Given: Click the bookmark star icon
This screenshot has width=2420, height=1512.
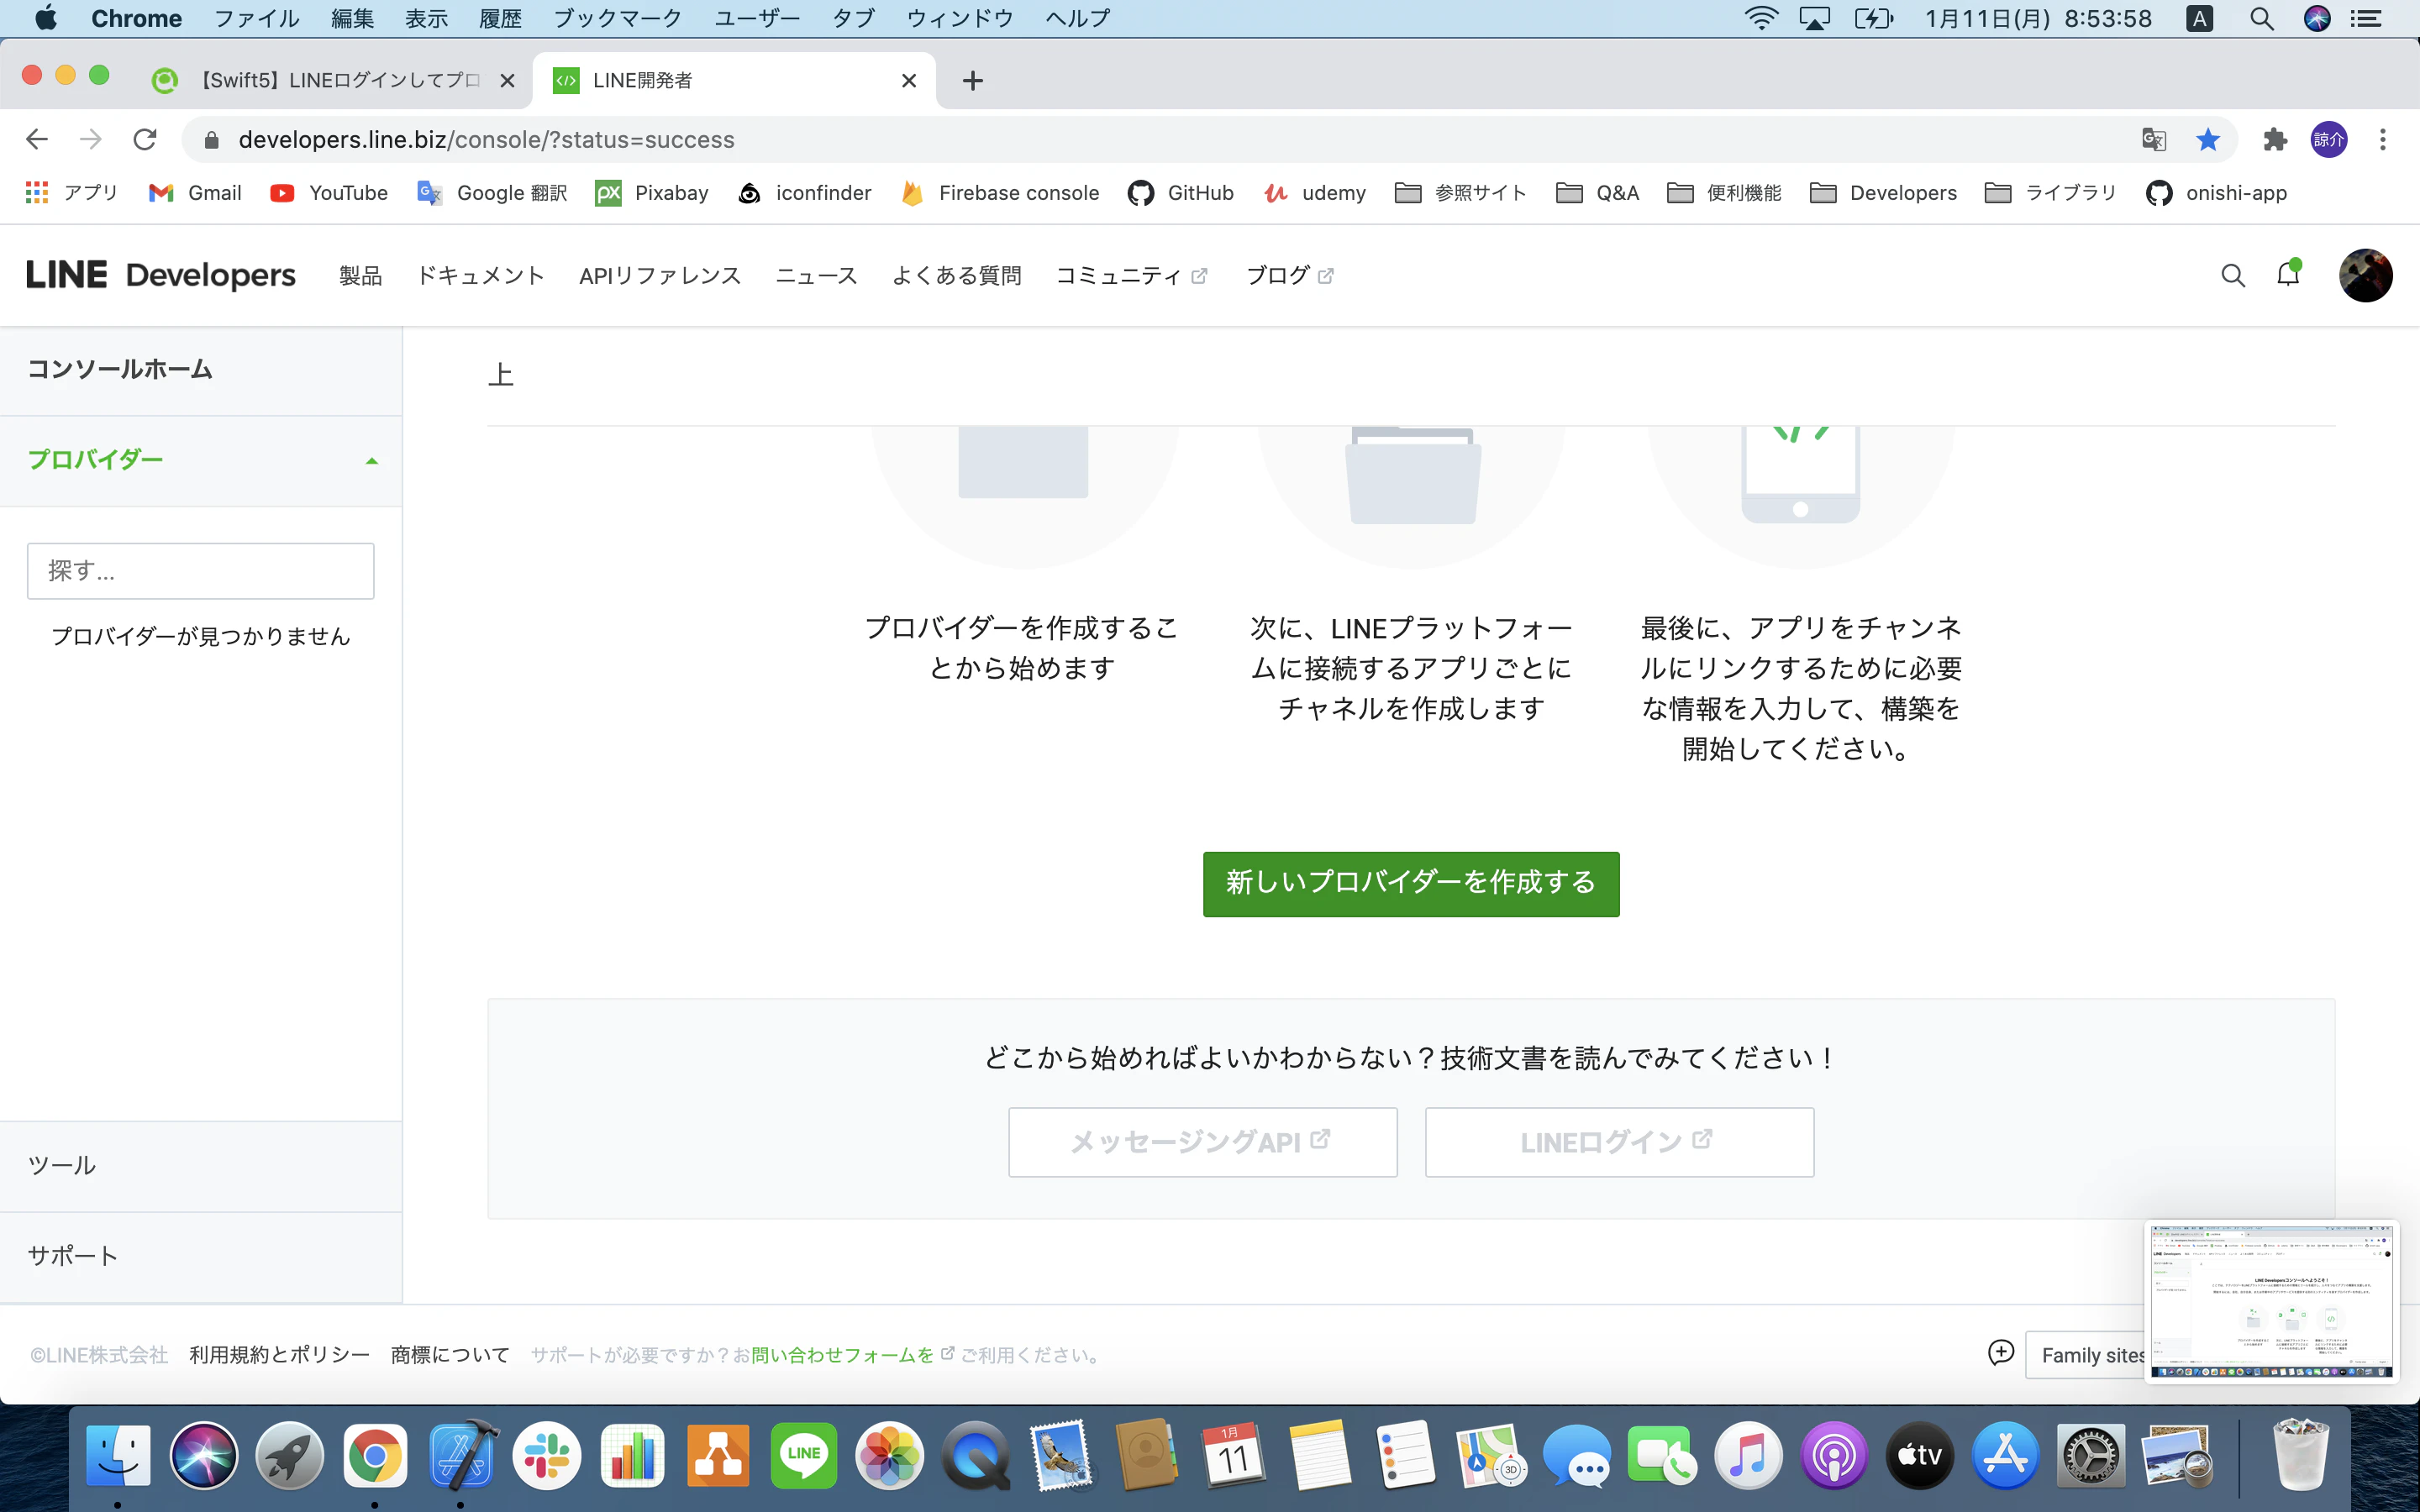Looking at the screenshot, I should [x=2207, y=140].
